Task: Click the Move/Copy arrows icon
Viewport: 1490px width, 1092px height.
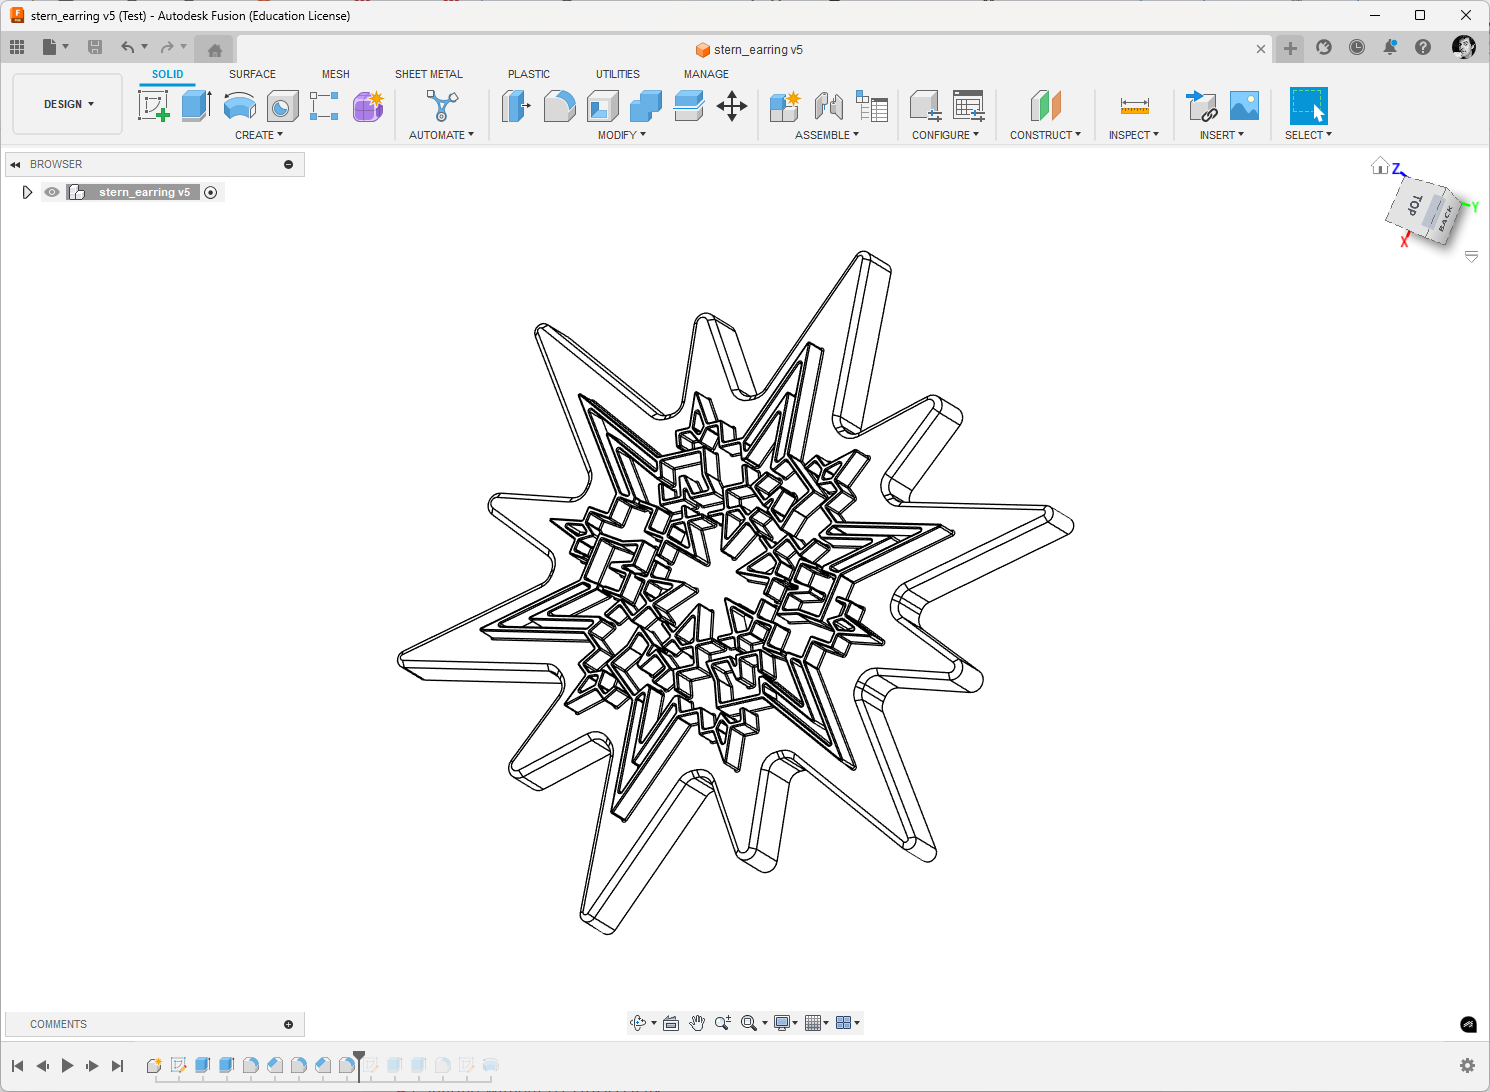Action: [x=732, y=105]
